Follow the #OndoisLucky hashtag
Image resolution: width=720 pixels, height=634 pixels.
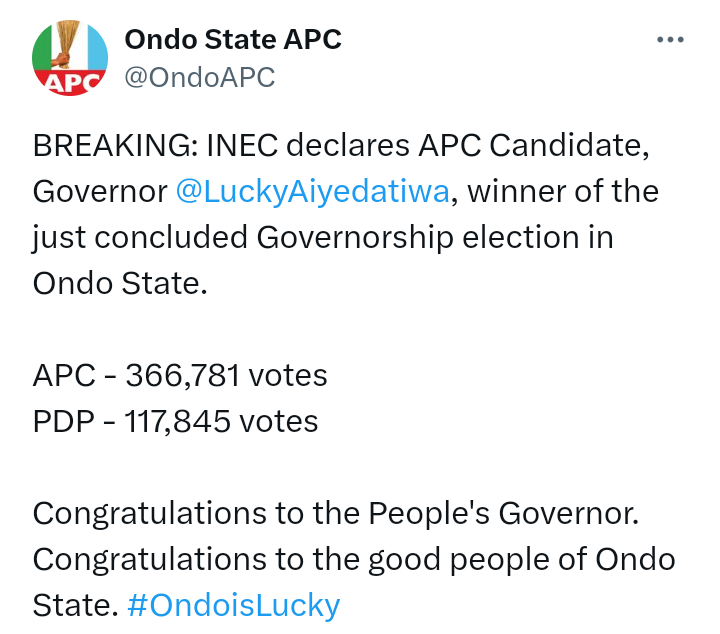point(234,605)
